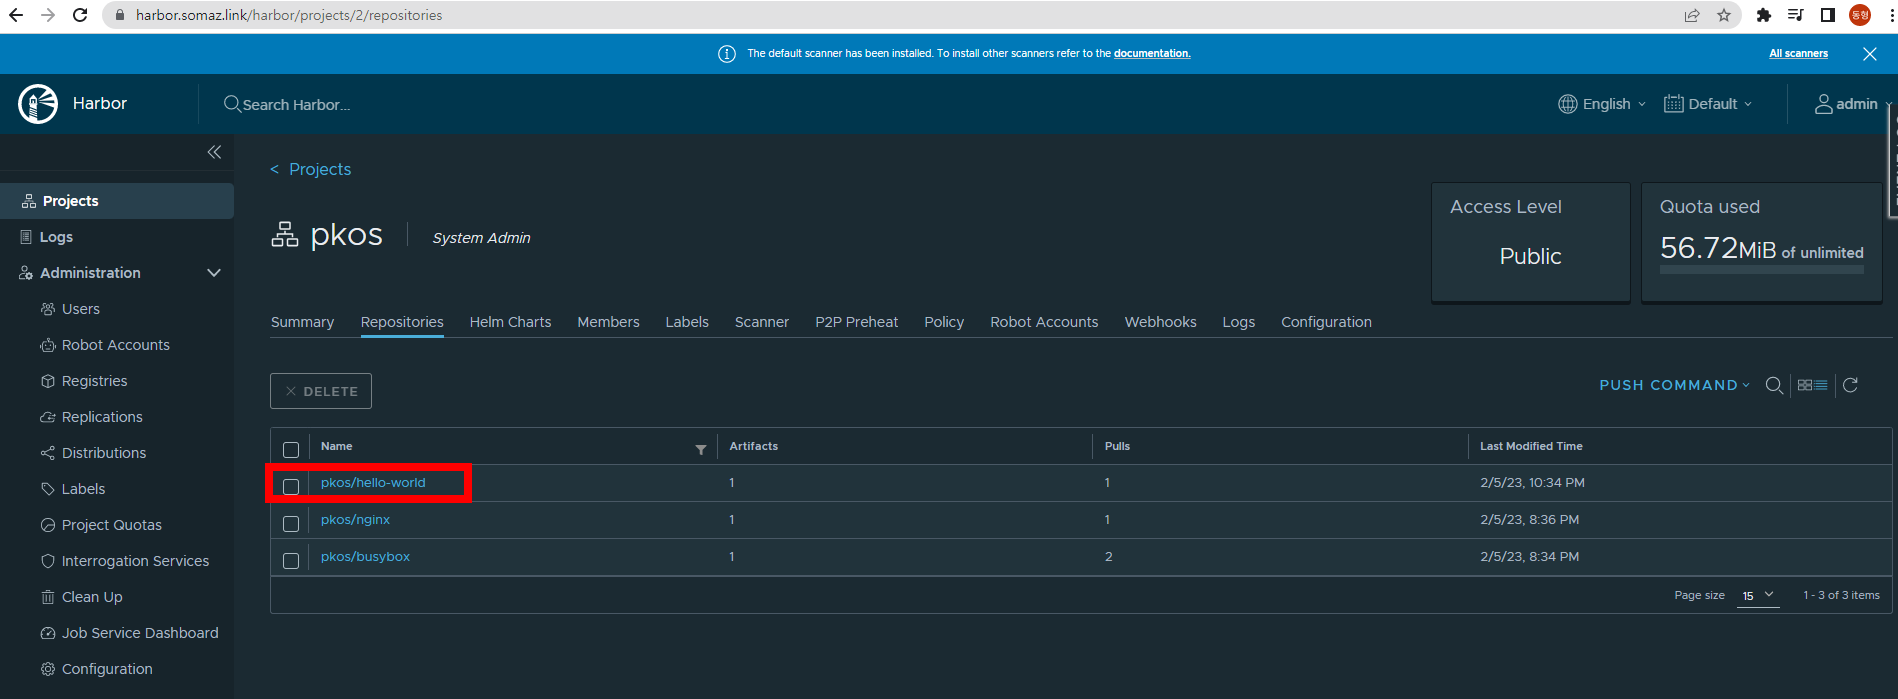Switch to the Helm Charts tab
This screenshot has height=699, width=1898.
click(x=510, y=322)
